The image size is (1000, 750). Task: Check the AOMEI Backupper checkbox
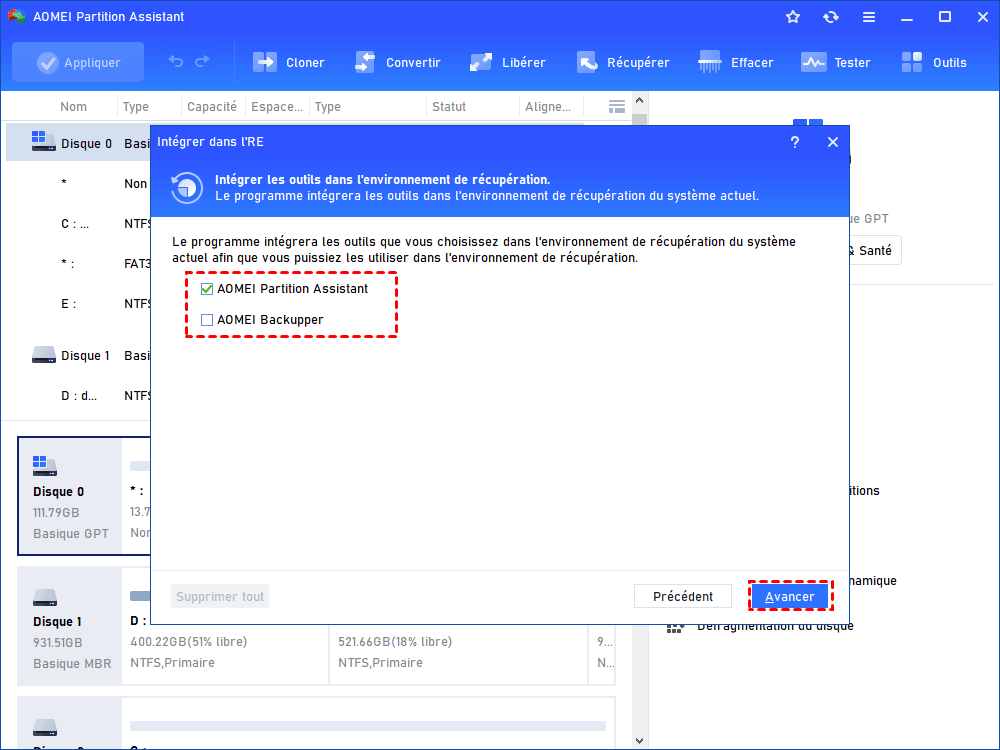[207, 320]
